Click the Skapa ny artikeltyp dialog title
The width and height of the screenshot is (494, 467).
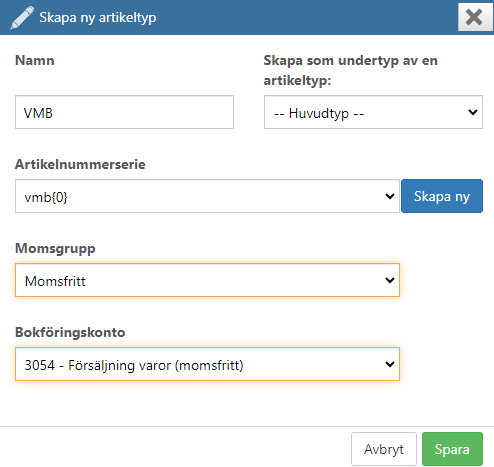coord(98,17)
